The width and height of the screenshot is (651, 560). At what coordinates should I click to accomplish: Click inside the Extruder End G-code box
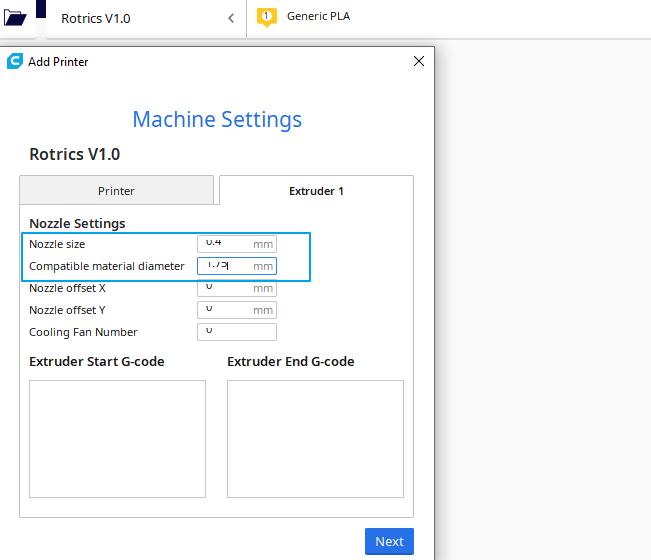315,439
